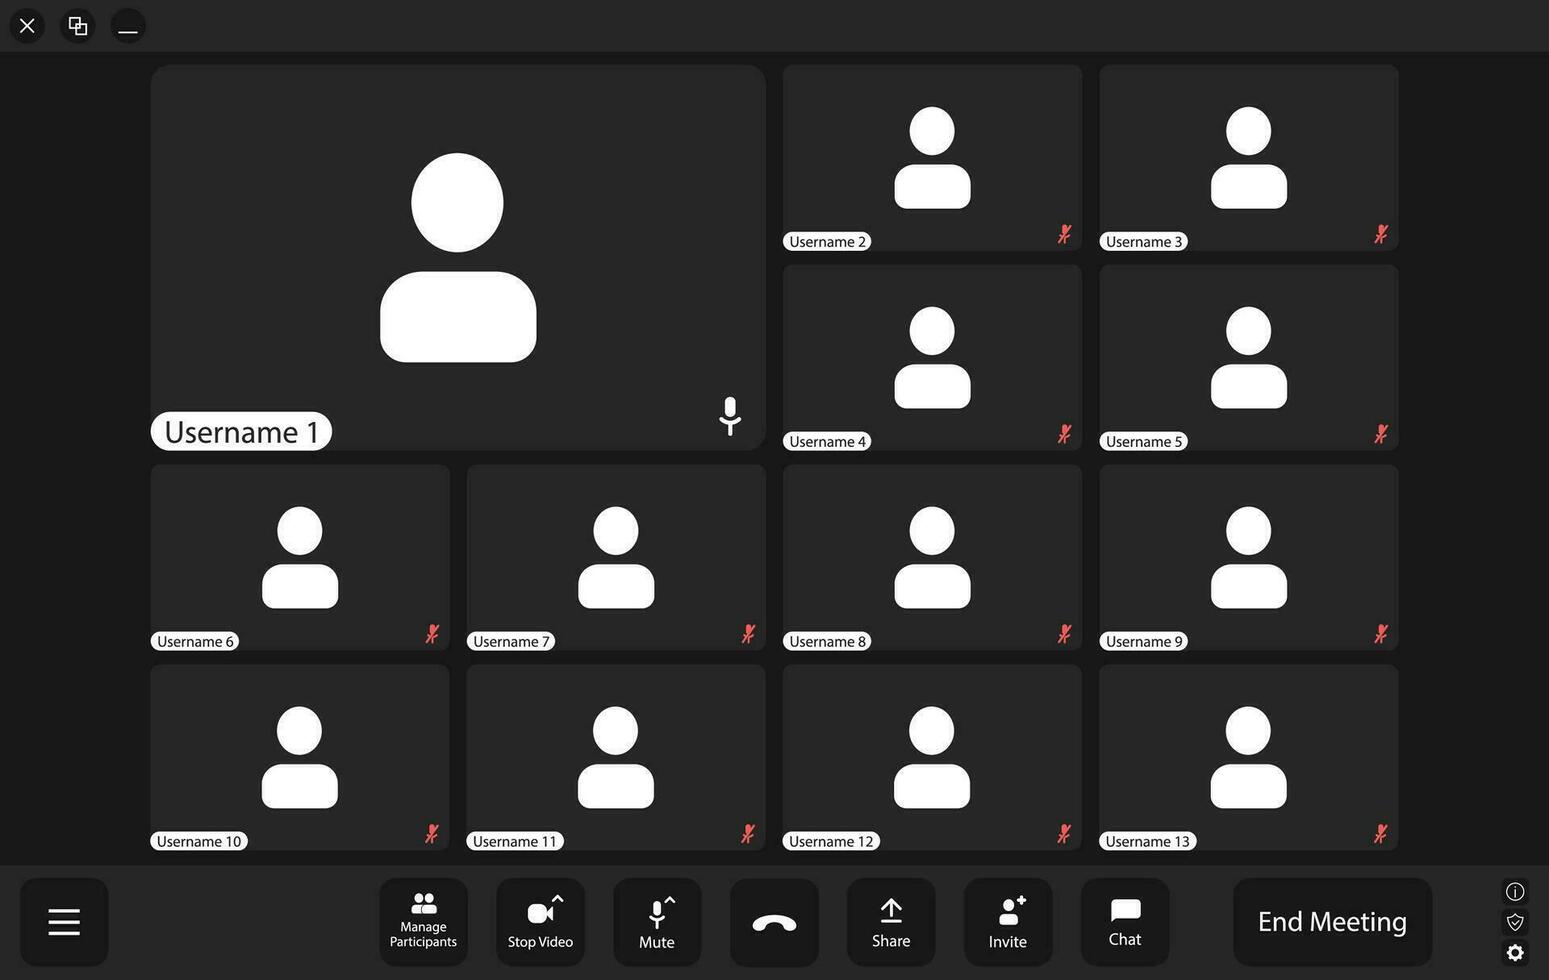Select the Username 1 name label
This screenshot has width=1549, height=980.
coord(241,431)
